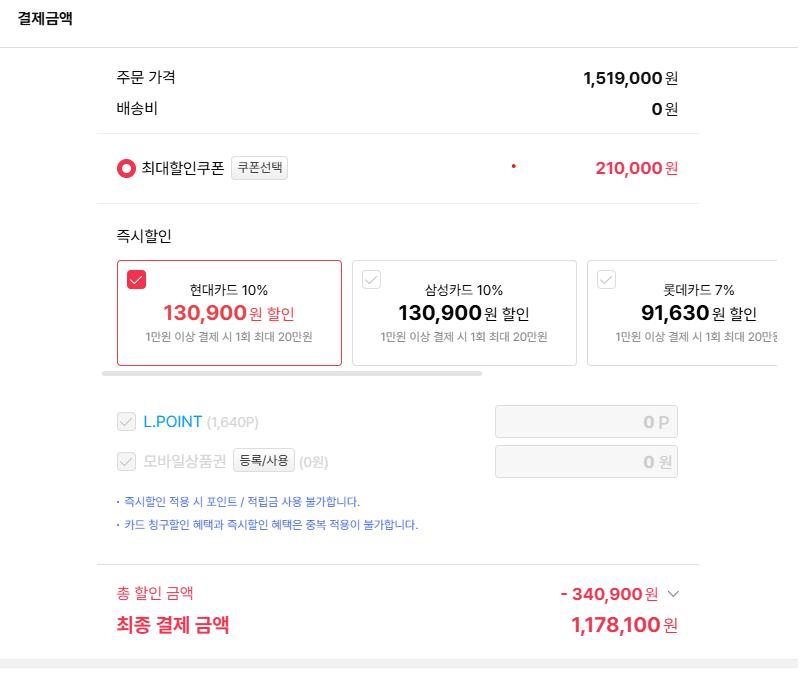
Task: Click the 최대할인쿠폰 label text
Action: [x=183, y=168]
